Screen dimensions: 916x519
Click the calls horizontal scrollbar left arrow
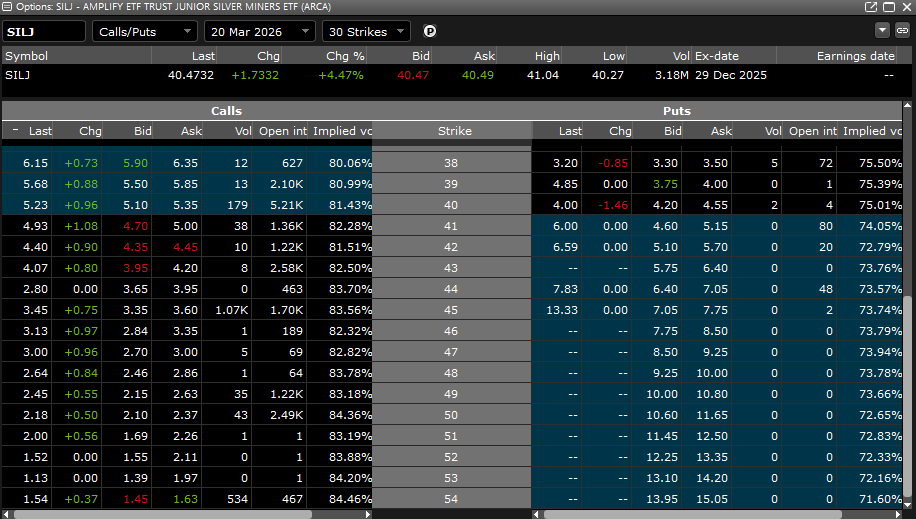[6, 514]
